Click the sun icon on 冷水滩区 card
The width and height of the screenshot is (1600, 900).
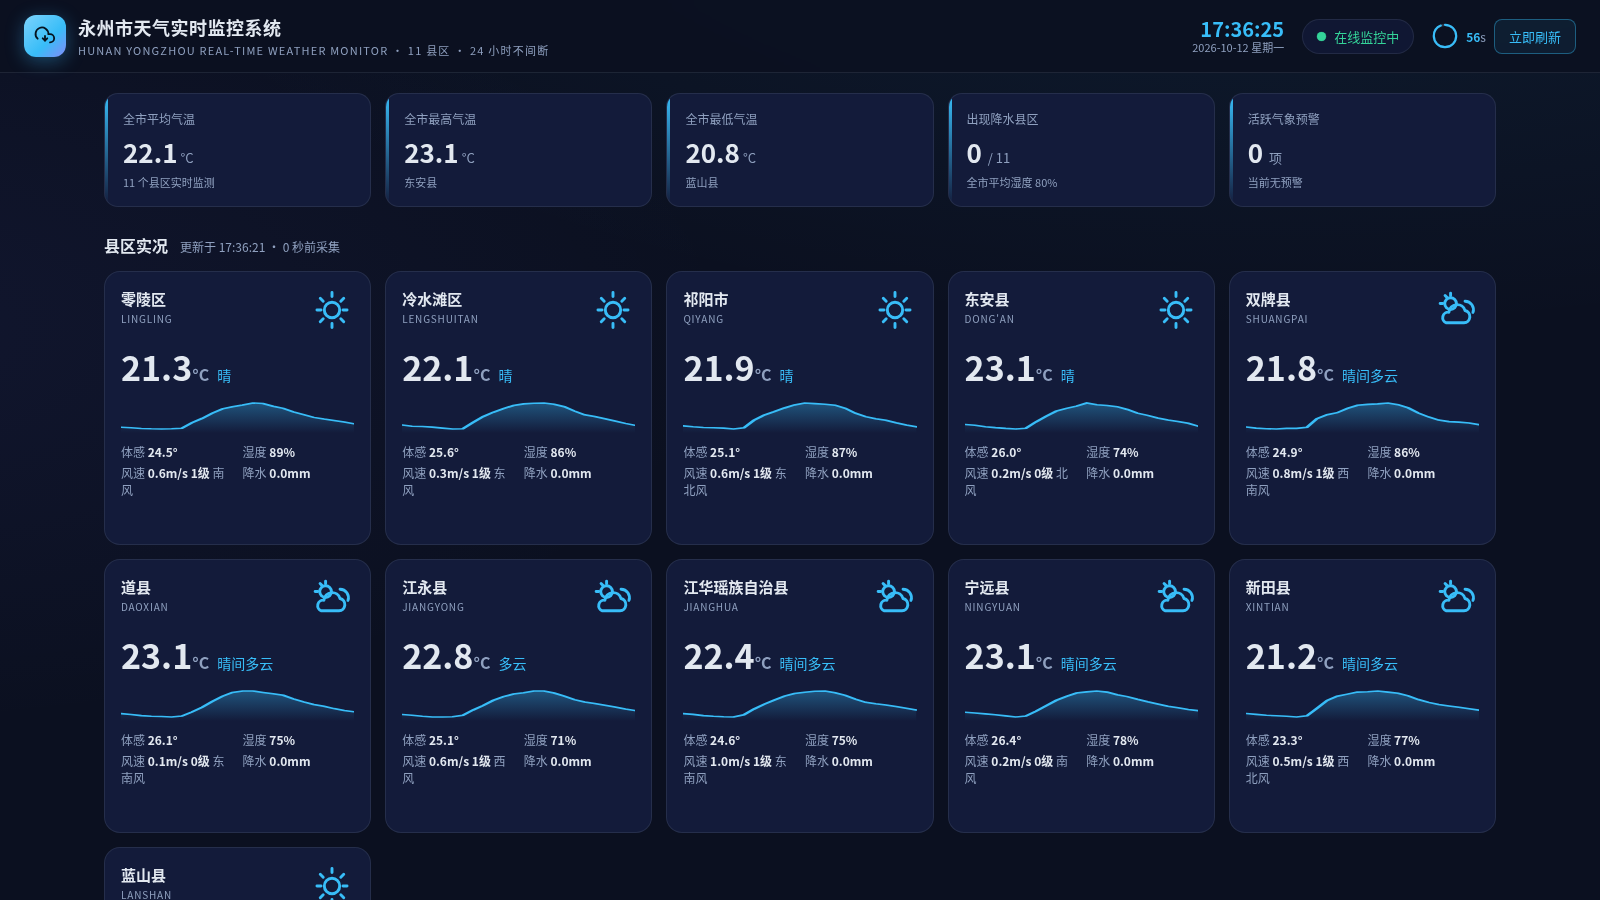coord(613,310)
